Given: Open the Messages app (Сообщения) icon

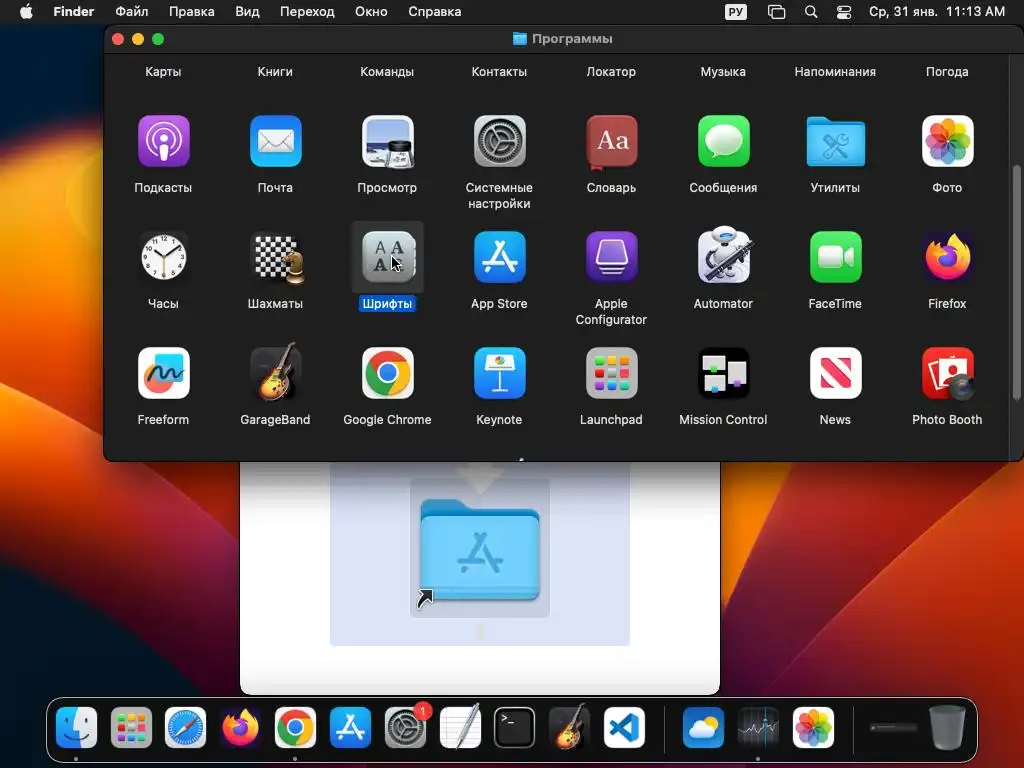Looking at the screenshot, I should [723, 141].
